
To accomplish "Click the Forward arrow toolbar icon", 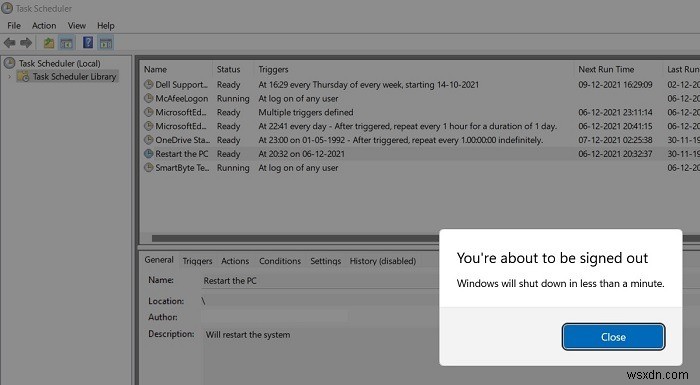I will pyautogui.click(x=26, y=43).
